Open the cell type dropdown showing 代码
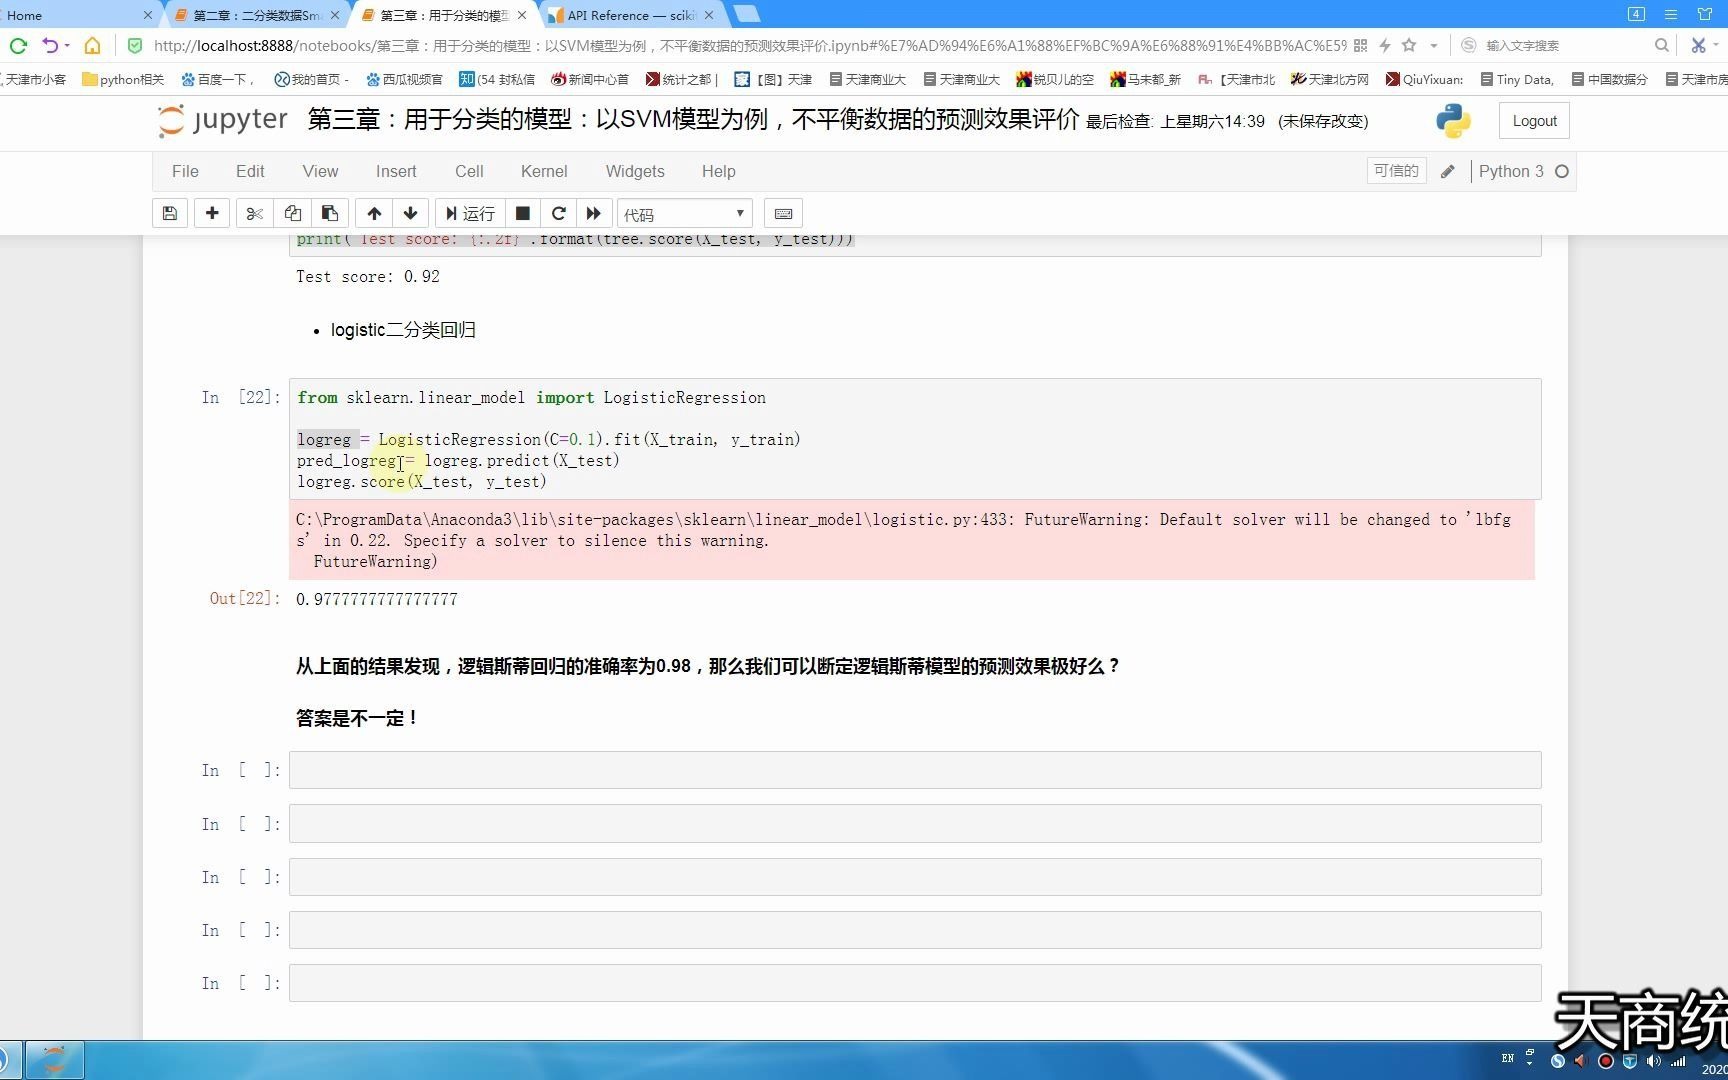1728x1080 pixels. click(x=684, y=214)
